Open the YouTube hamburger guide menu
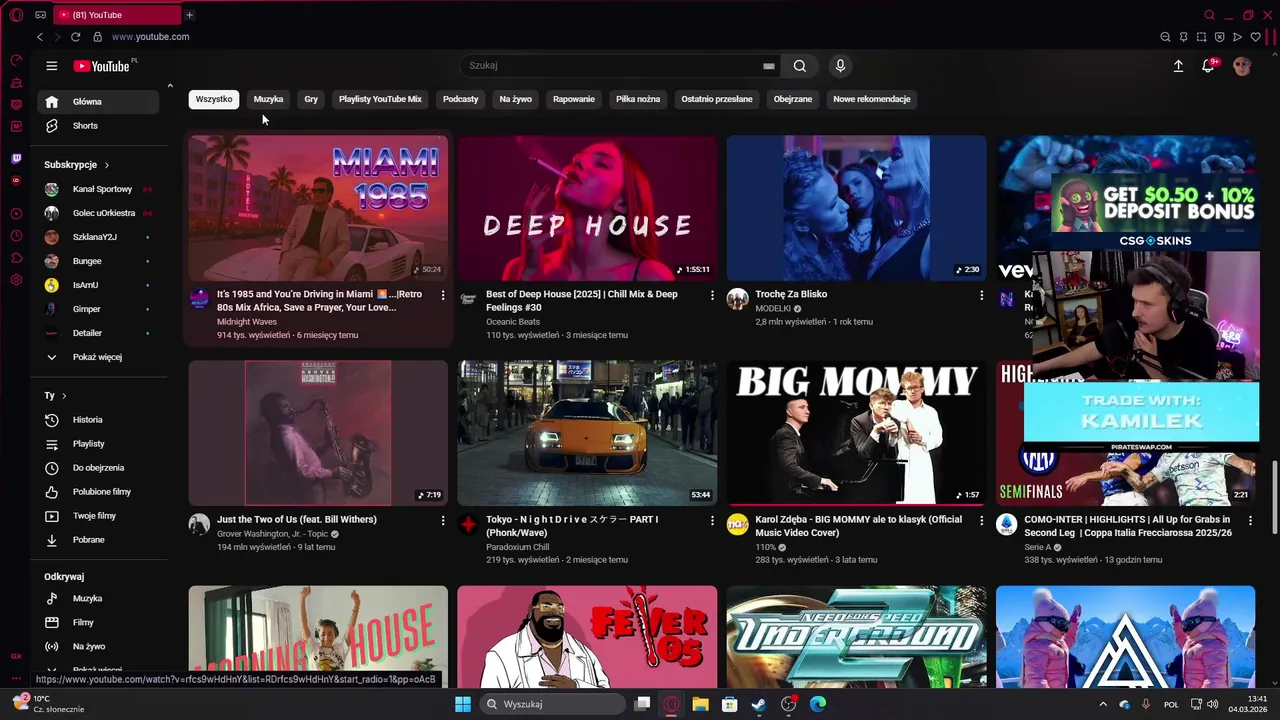The height and width of the screenshot is (720, 1280). (52, 66)
